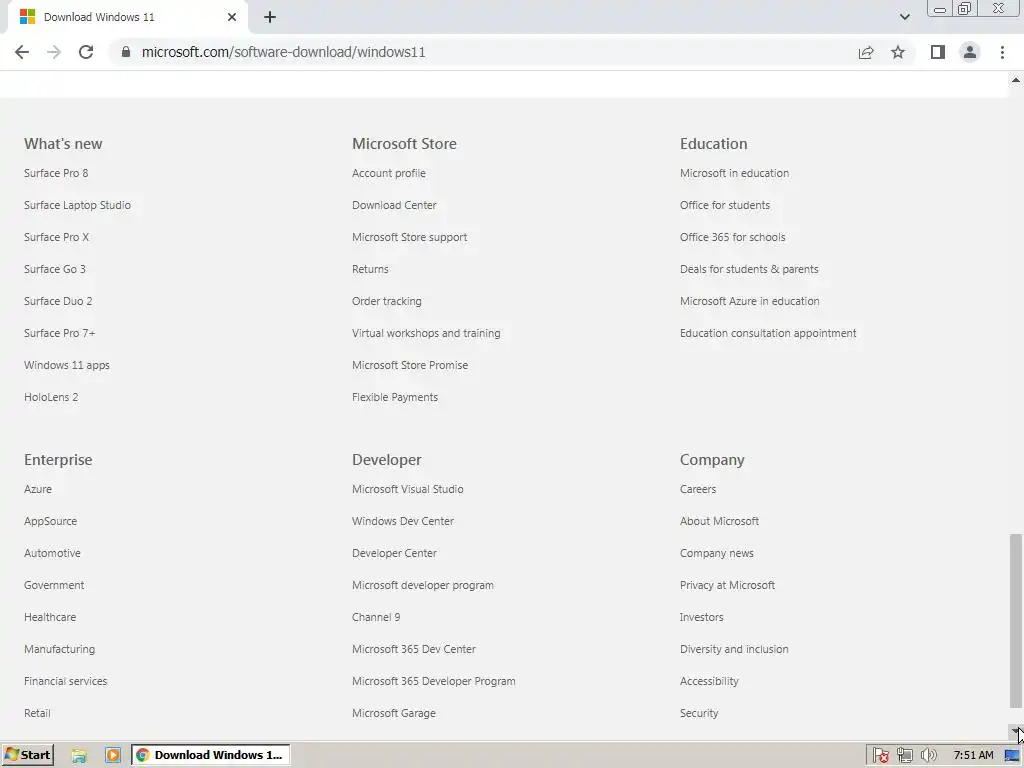The width and height of the screenshot is (1024, 768).
Task: Select the Download Windows 11 browser tab
Action: point(127,17)
